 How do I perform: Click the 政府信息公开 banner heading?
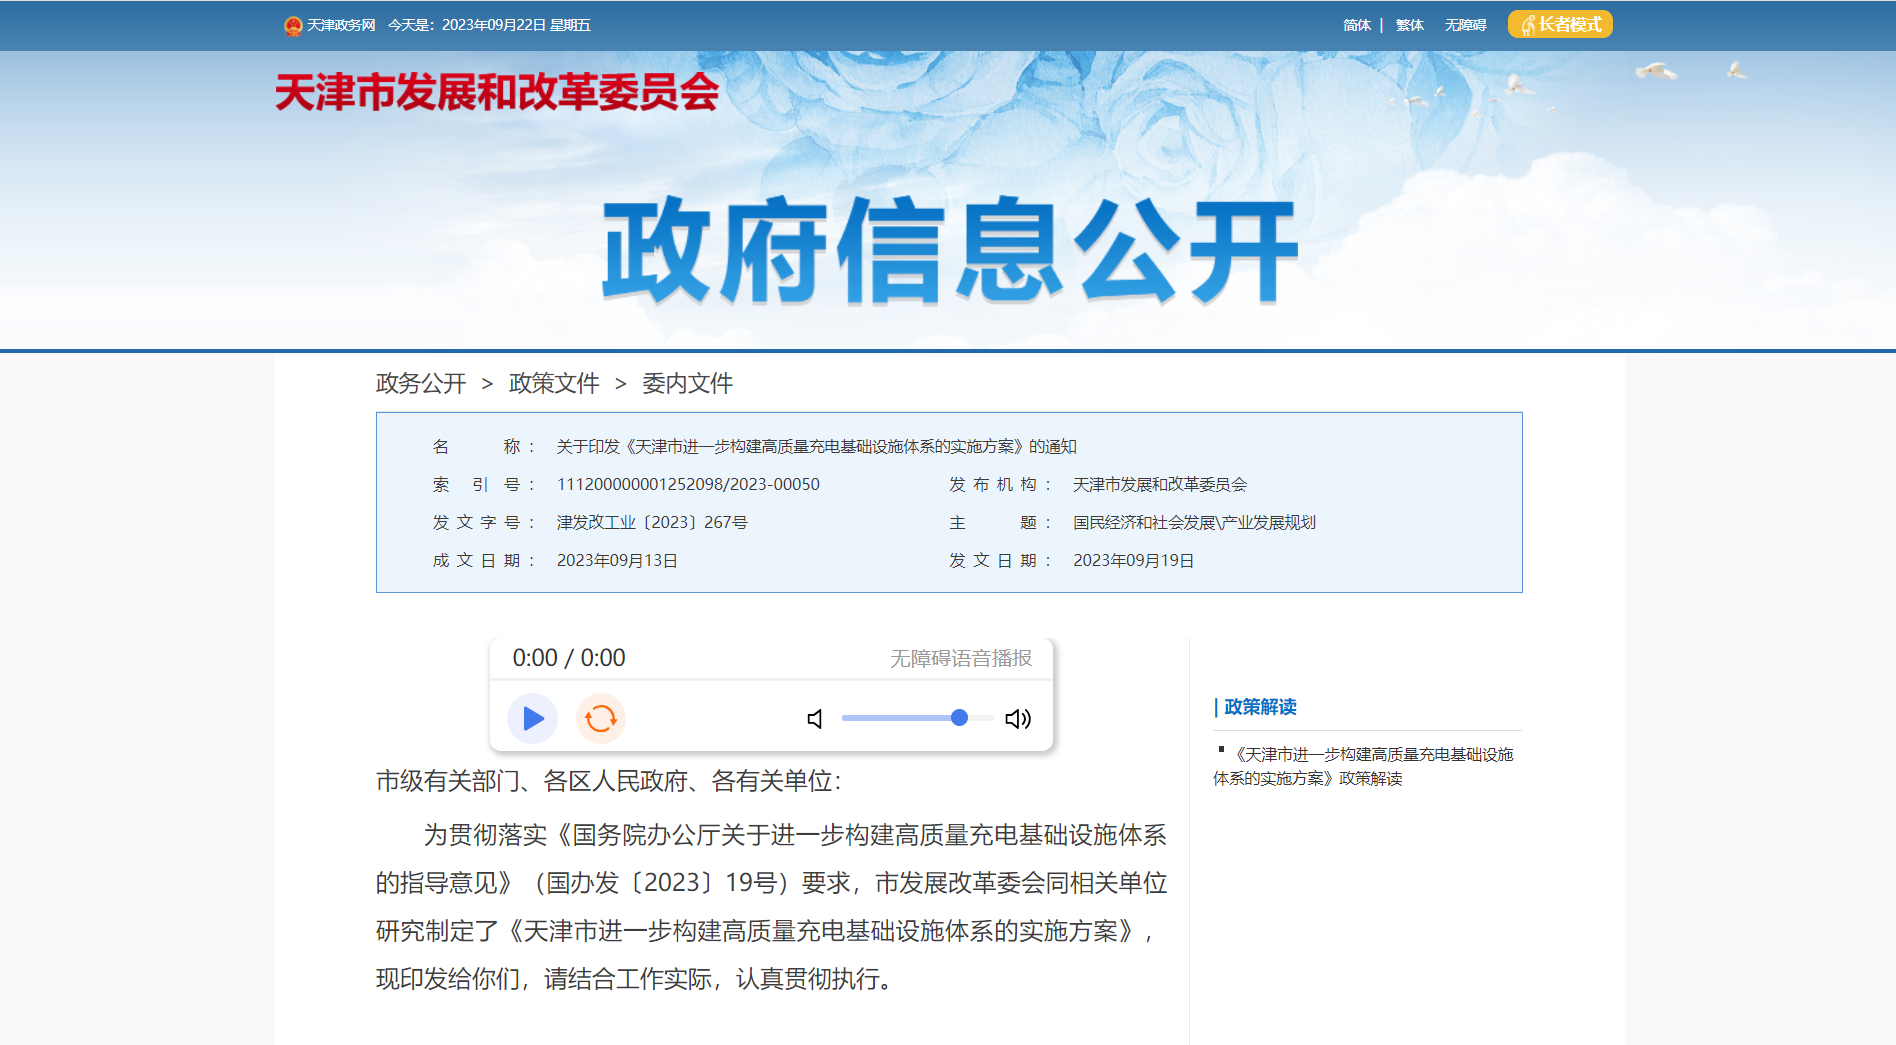(949, 250)
